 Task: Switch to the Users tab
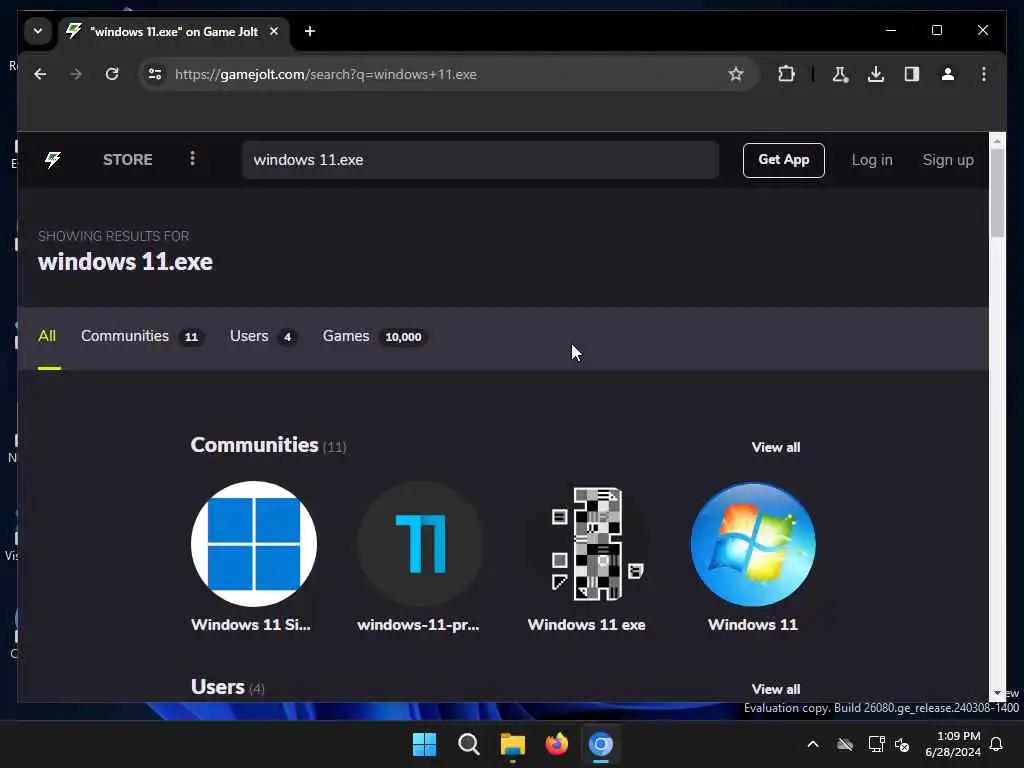[x=263, y=336]
